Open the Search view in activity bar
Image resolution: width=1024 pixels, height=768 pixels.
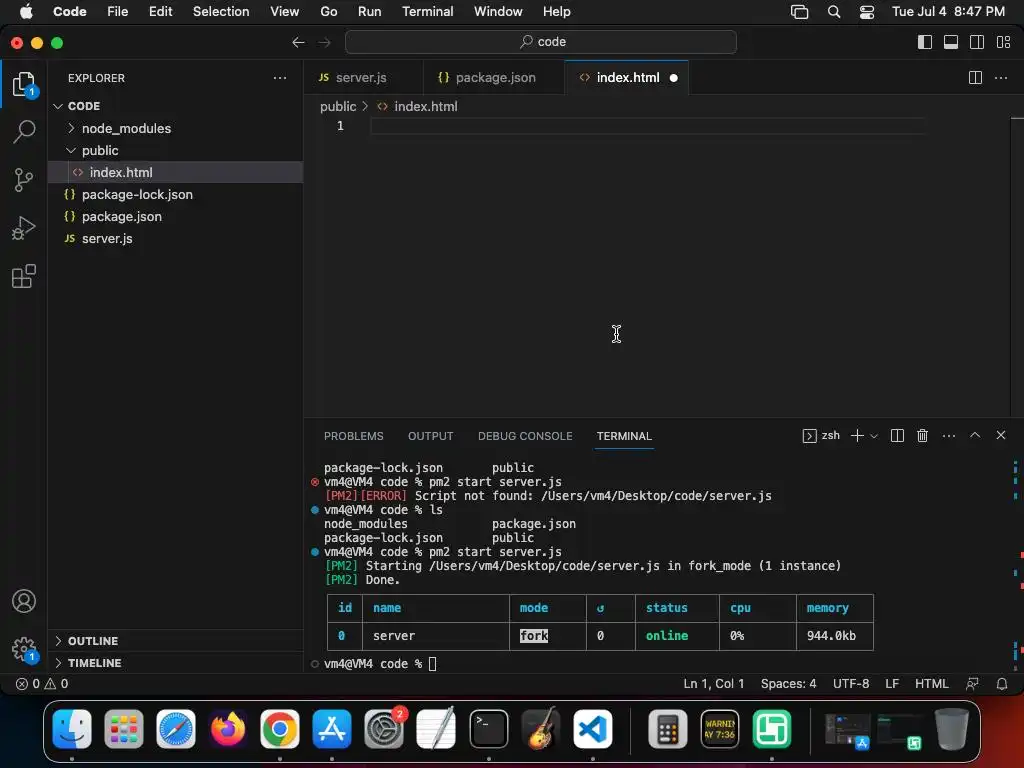[24, 131]
